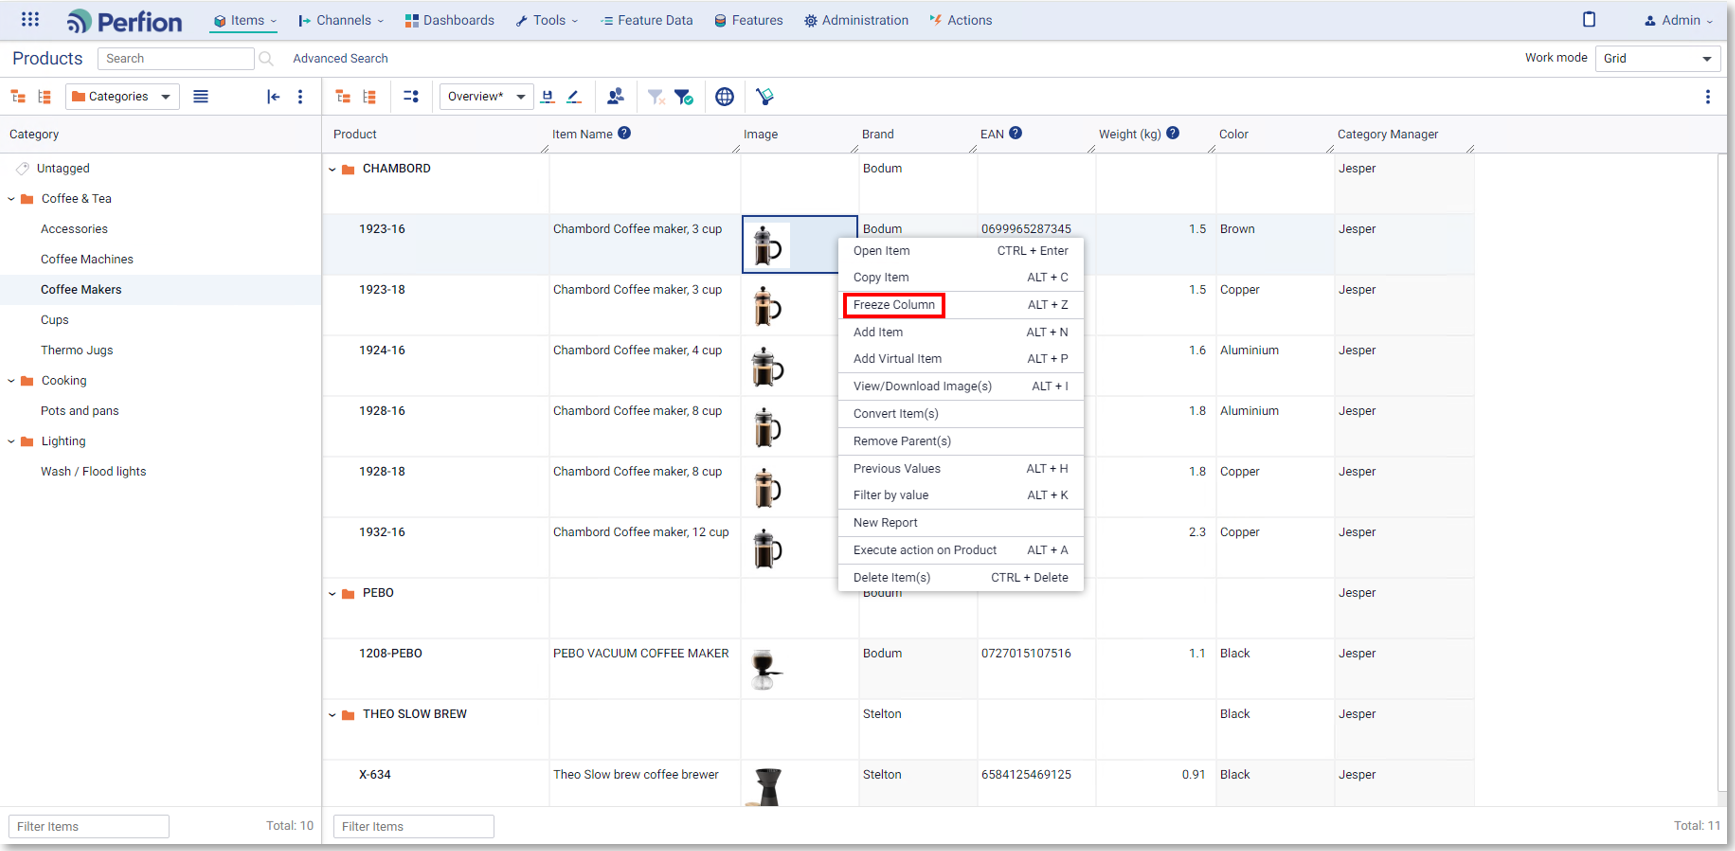Open the Tools menu

click(547, 20)
